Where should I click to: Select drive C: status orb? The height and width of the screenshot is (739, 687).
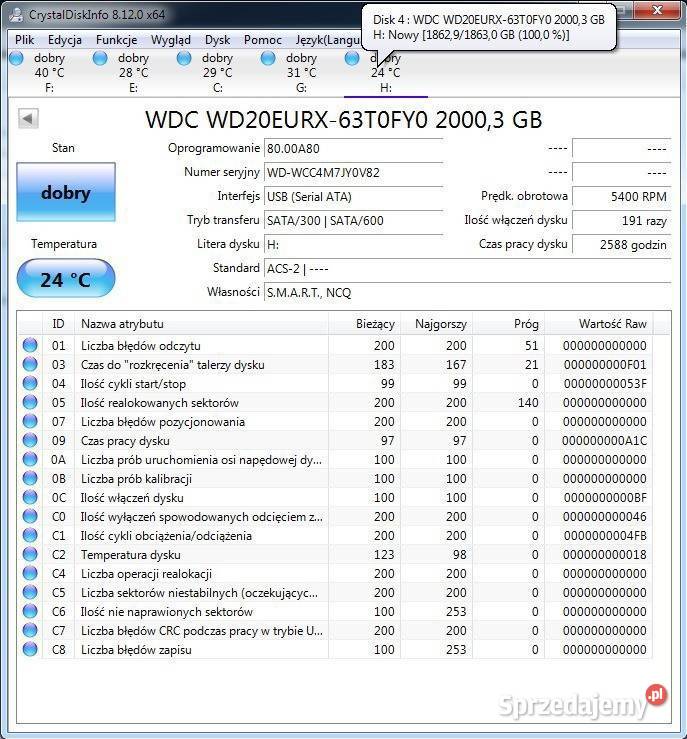pos(184,58)
